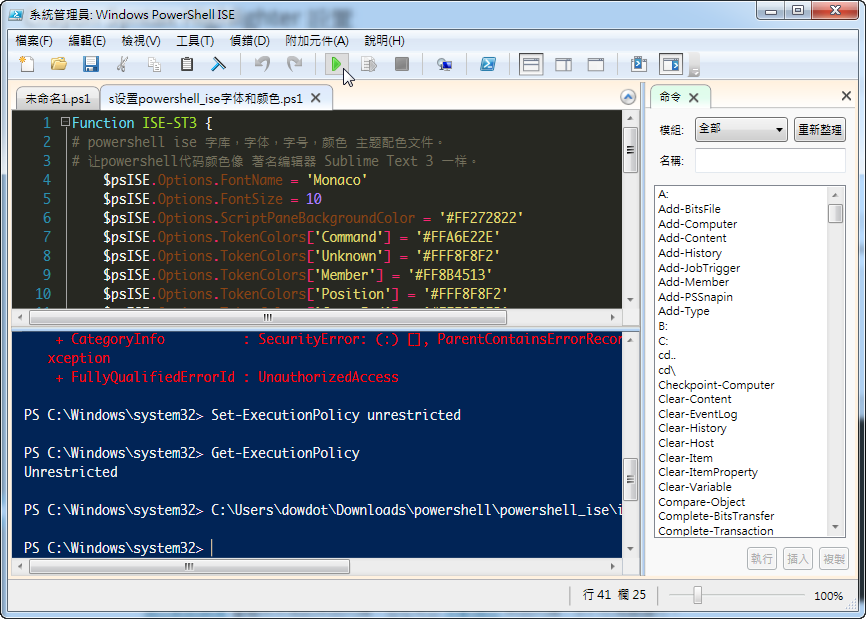The image size is (866, 619).
Task: Click the 插入 button in command pane
Action: tap(798, 559)
